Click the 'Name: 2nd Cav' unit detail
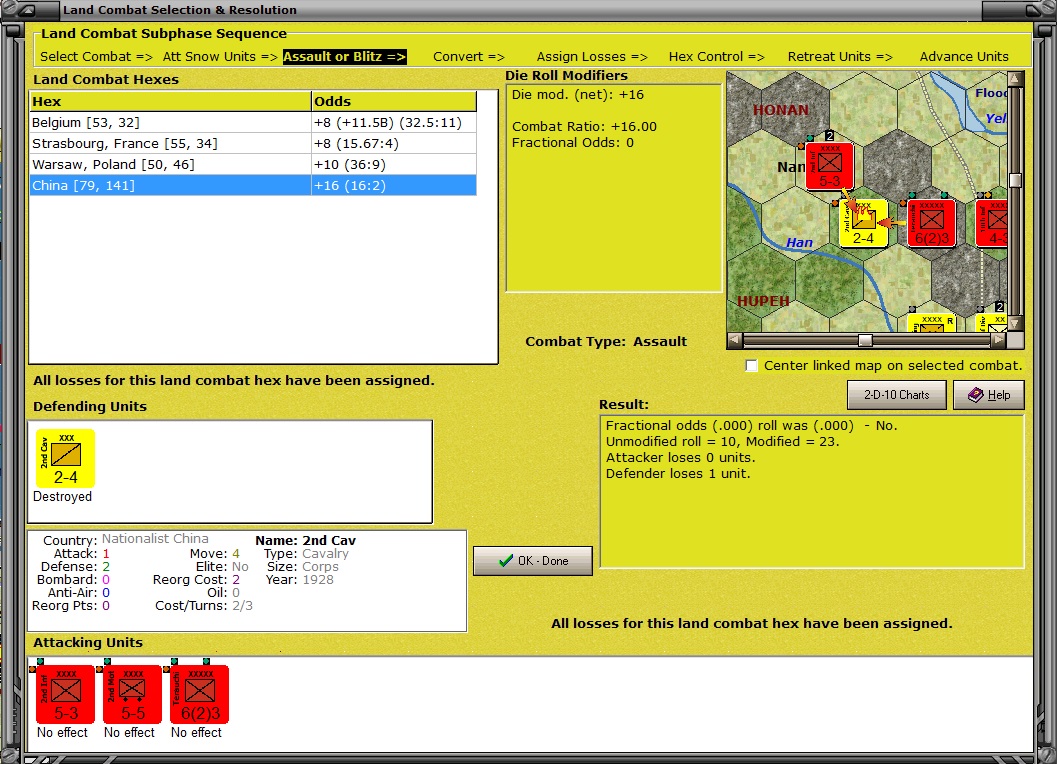This screenshot has height=764, width=1057. pyautogui.click(x=305, y=540)
